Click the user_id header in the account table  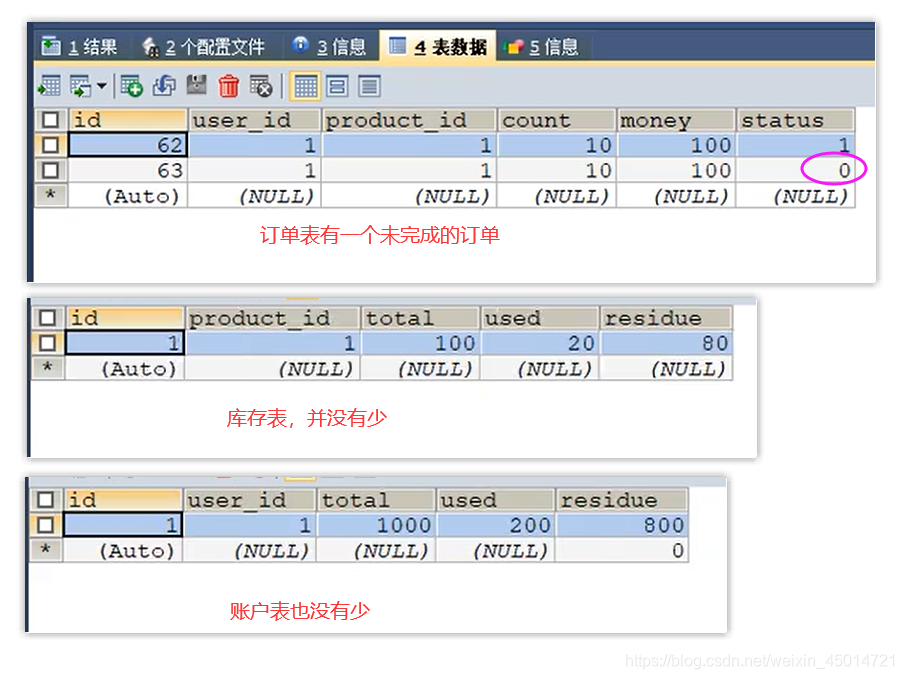pyautogui.click(x=250, y=500)
